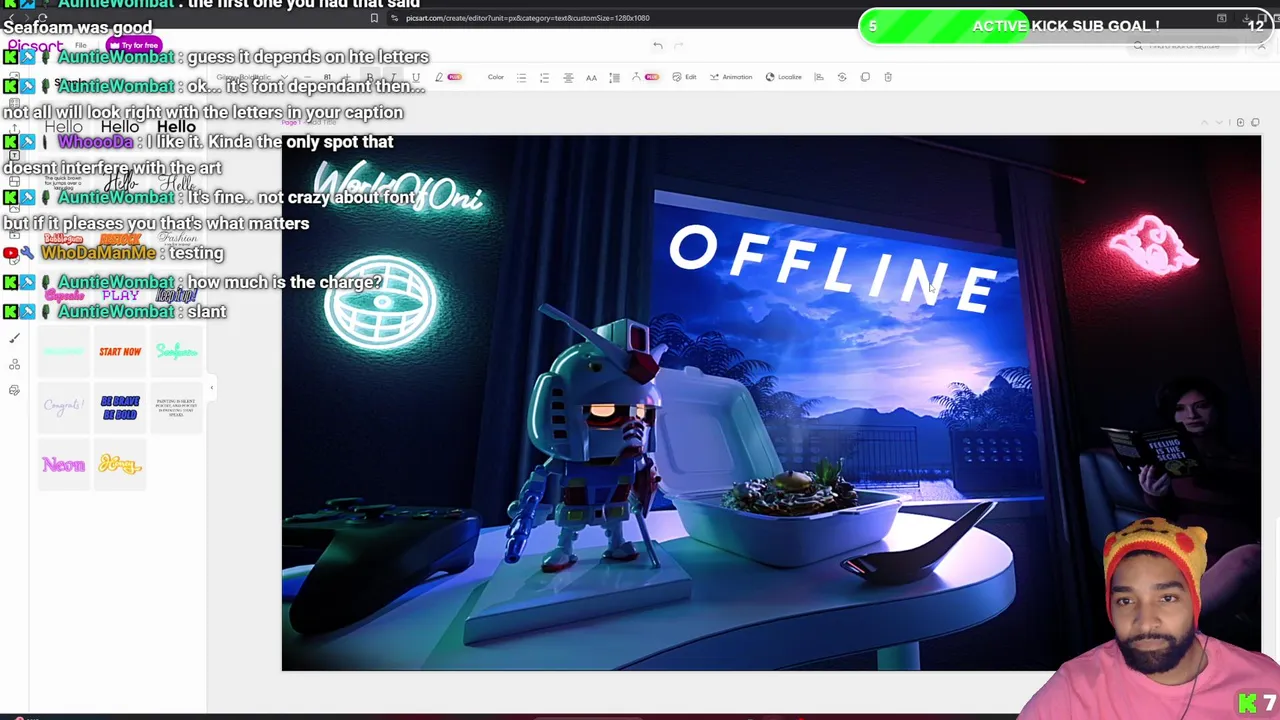Choose the Painting is silent poetry style
The width and height of the screenshot is (1280, 720).
pyautogui.click(x=176, y=407)
